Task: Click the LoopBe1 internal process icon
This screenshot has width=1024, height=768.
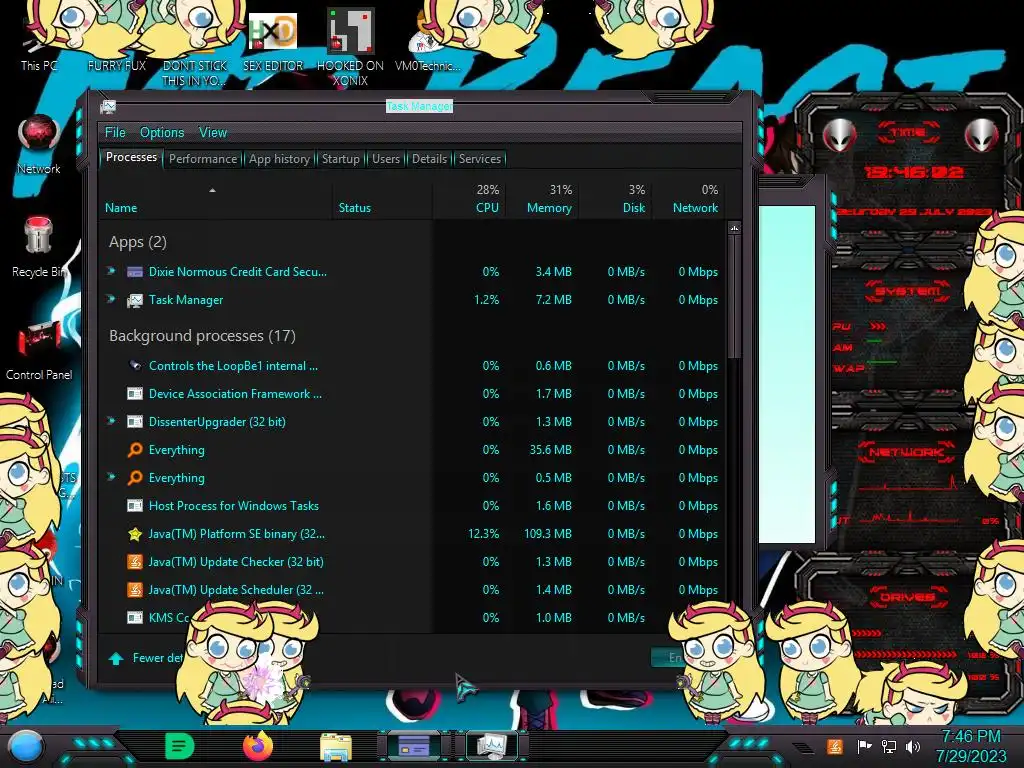Action: (135, 366)
